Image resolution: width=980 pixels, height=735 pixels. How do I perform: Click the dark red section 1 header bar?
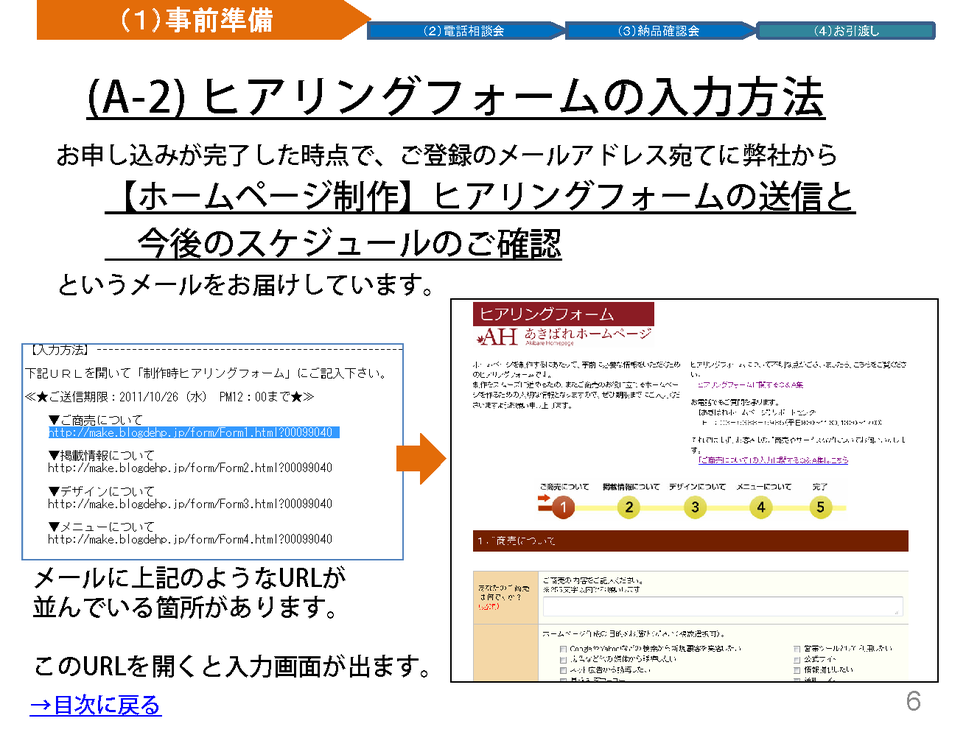(690, 541)
